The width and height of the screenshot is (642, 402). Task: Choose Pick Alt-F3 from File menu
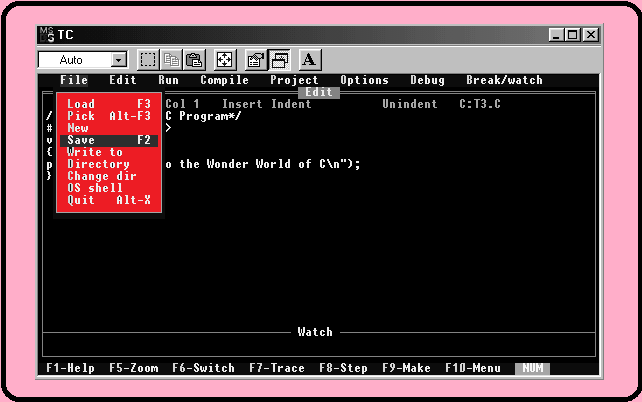[x=109, y=116]
